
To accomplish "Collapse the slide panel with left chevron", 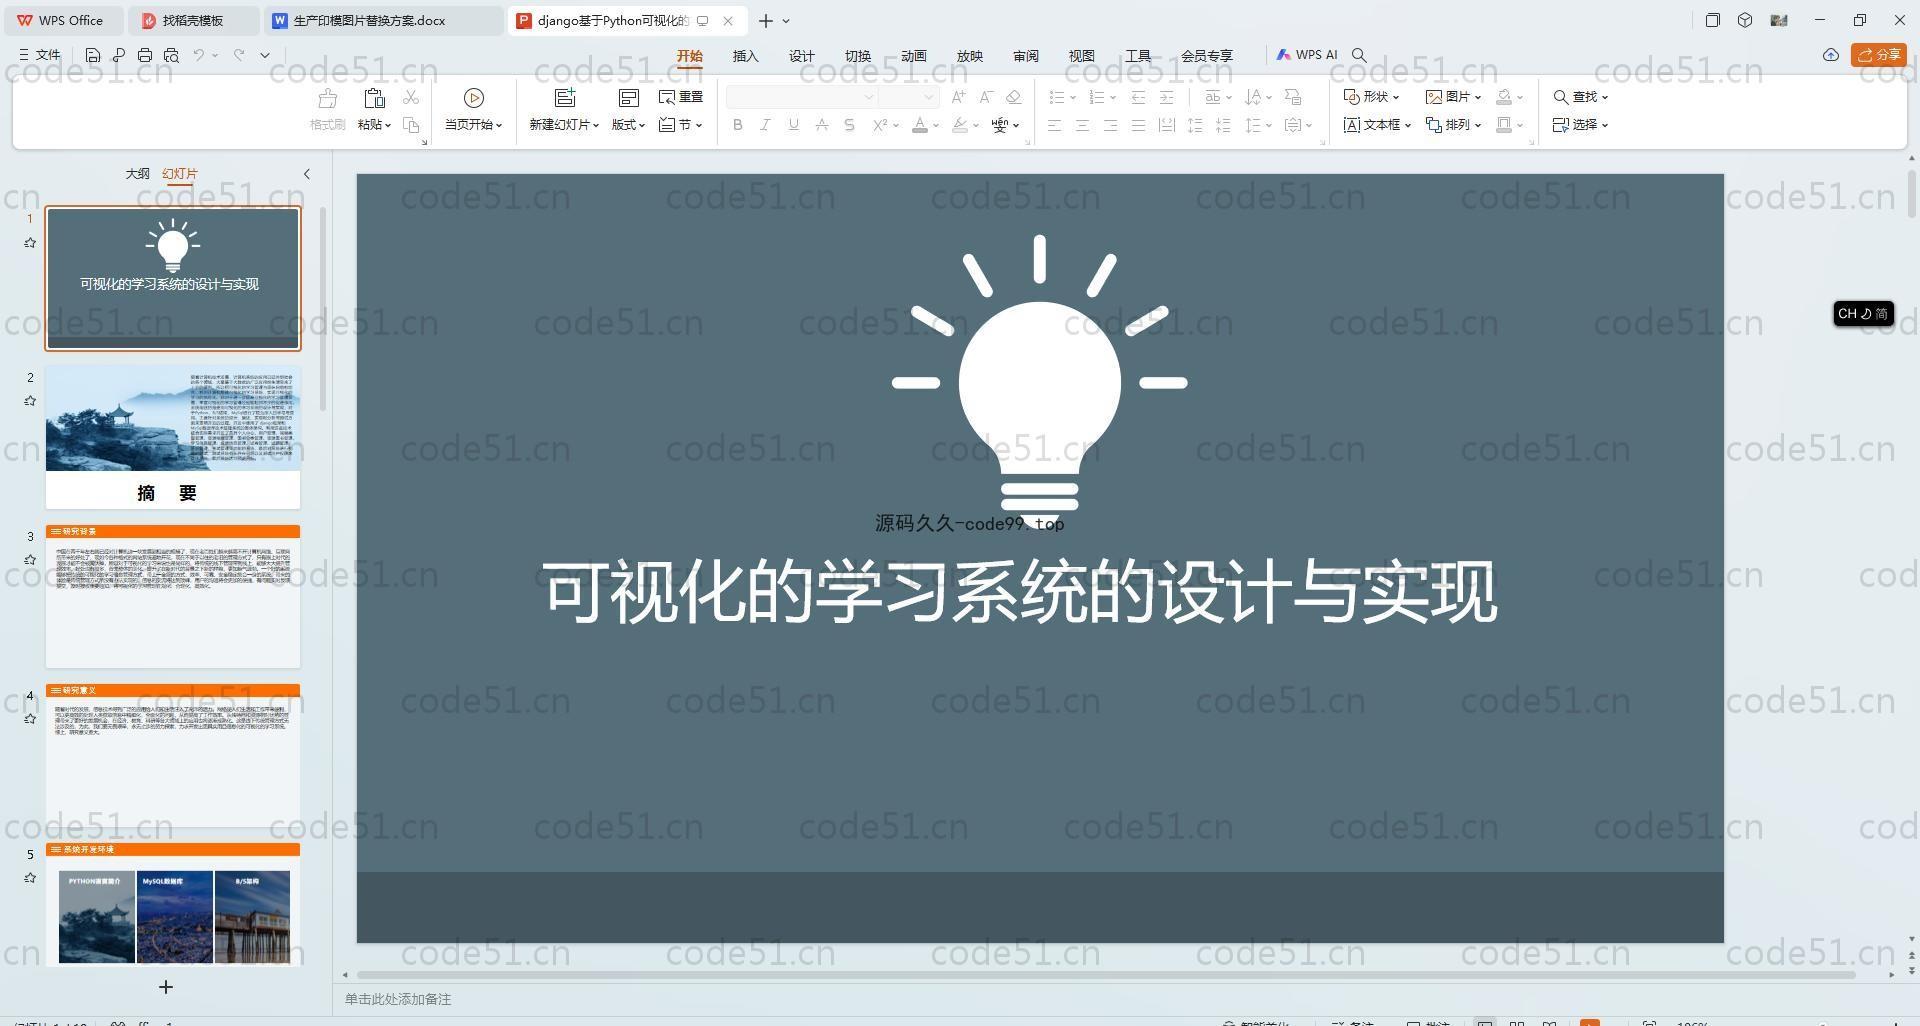I will coord(307,174).
